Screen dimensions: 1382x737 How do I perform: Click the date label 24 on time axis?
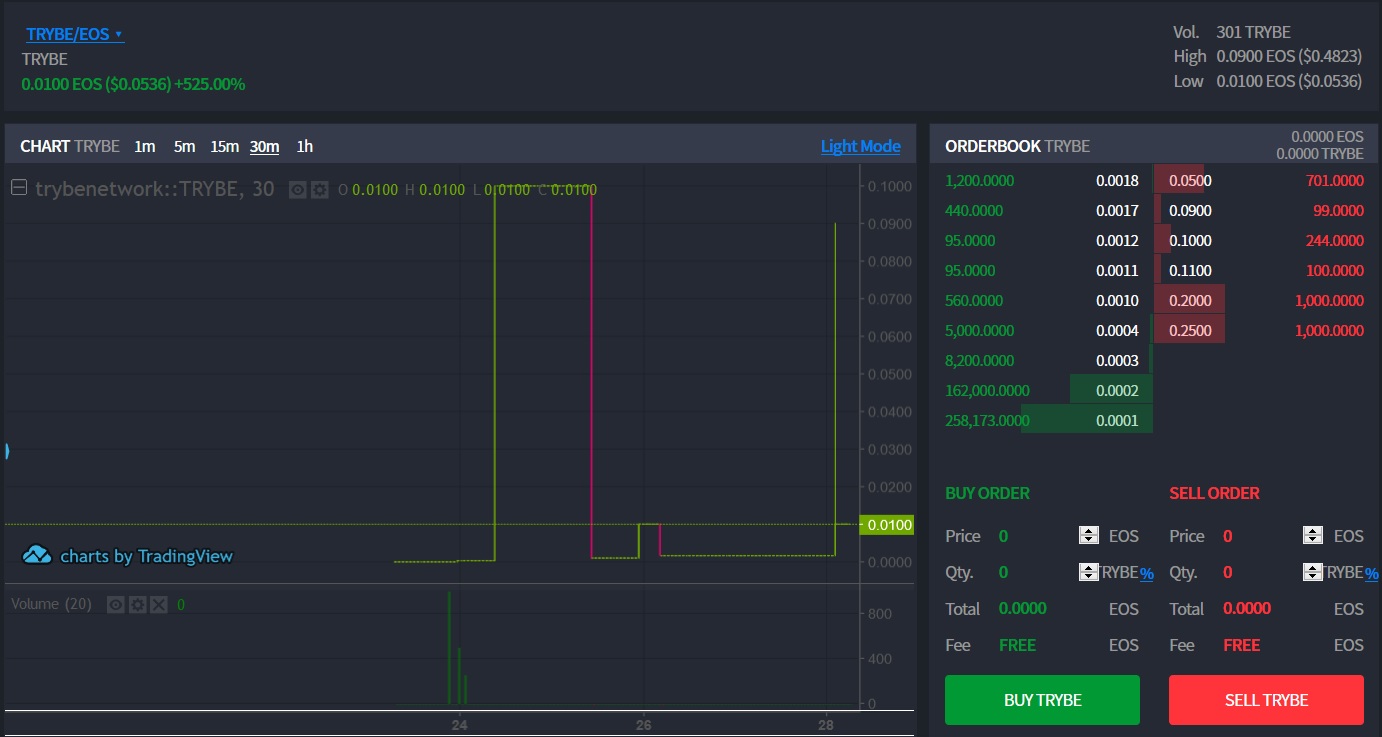click(459, 724)
